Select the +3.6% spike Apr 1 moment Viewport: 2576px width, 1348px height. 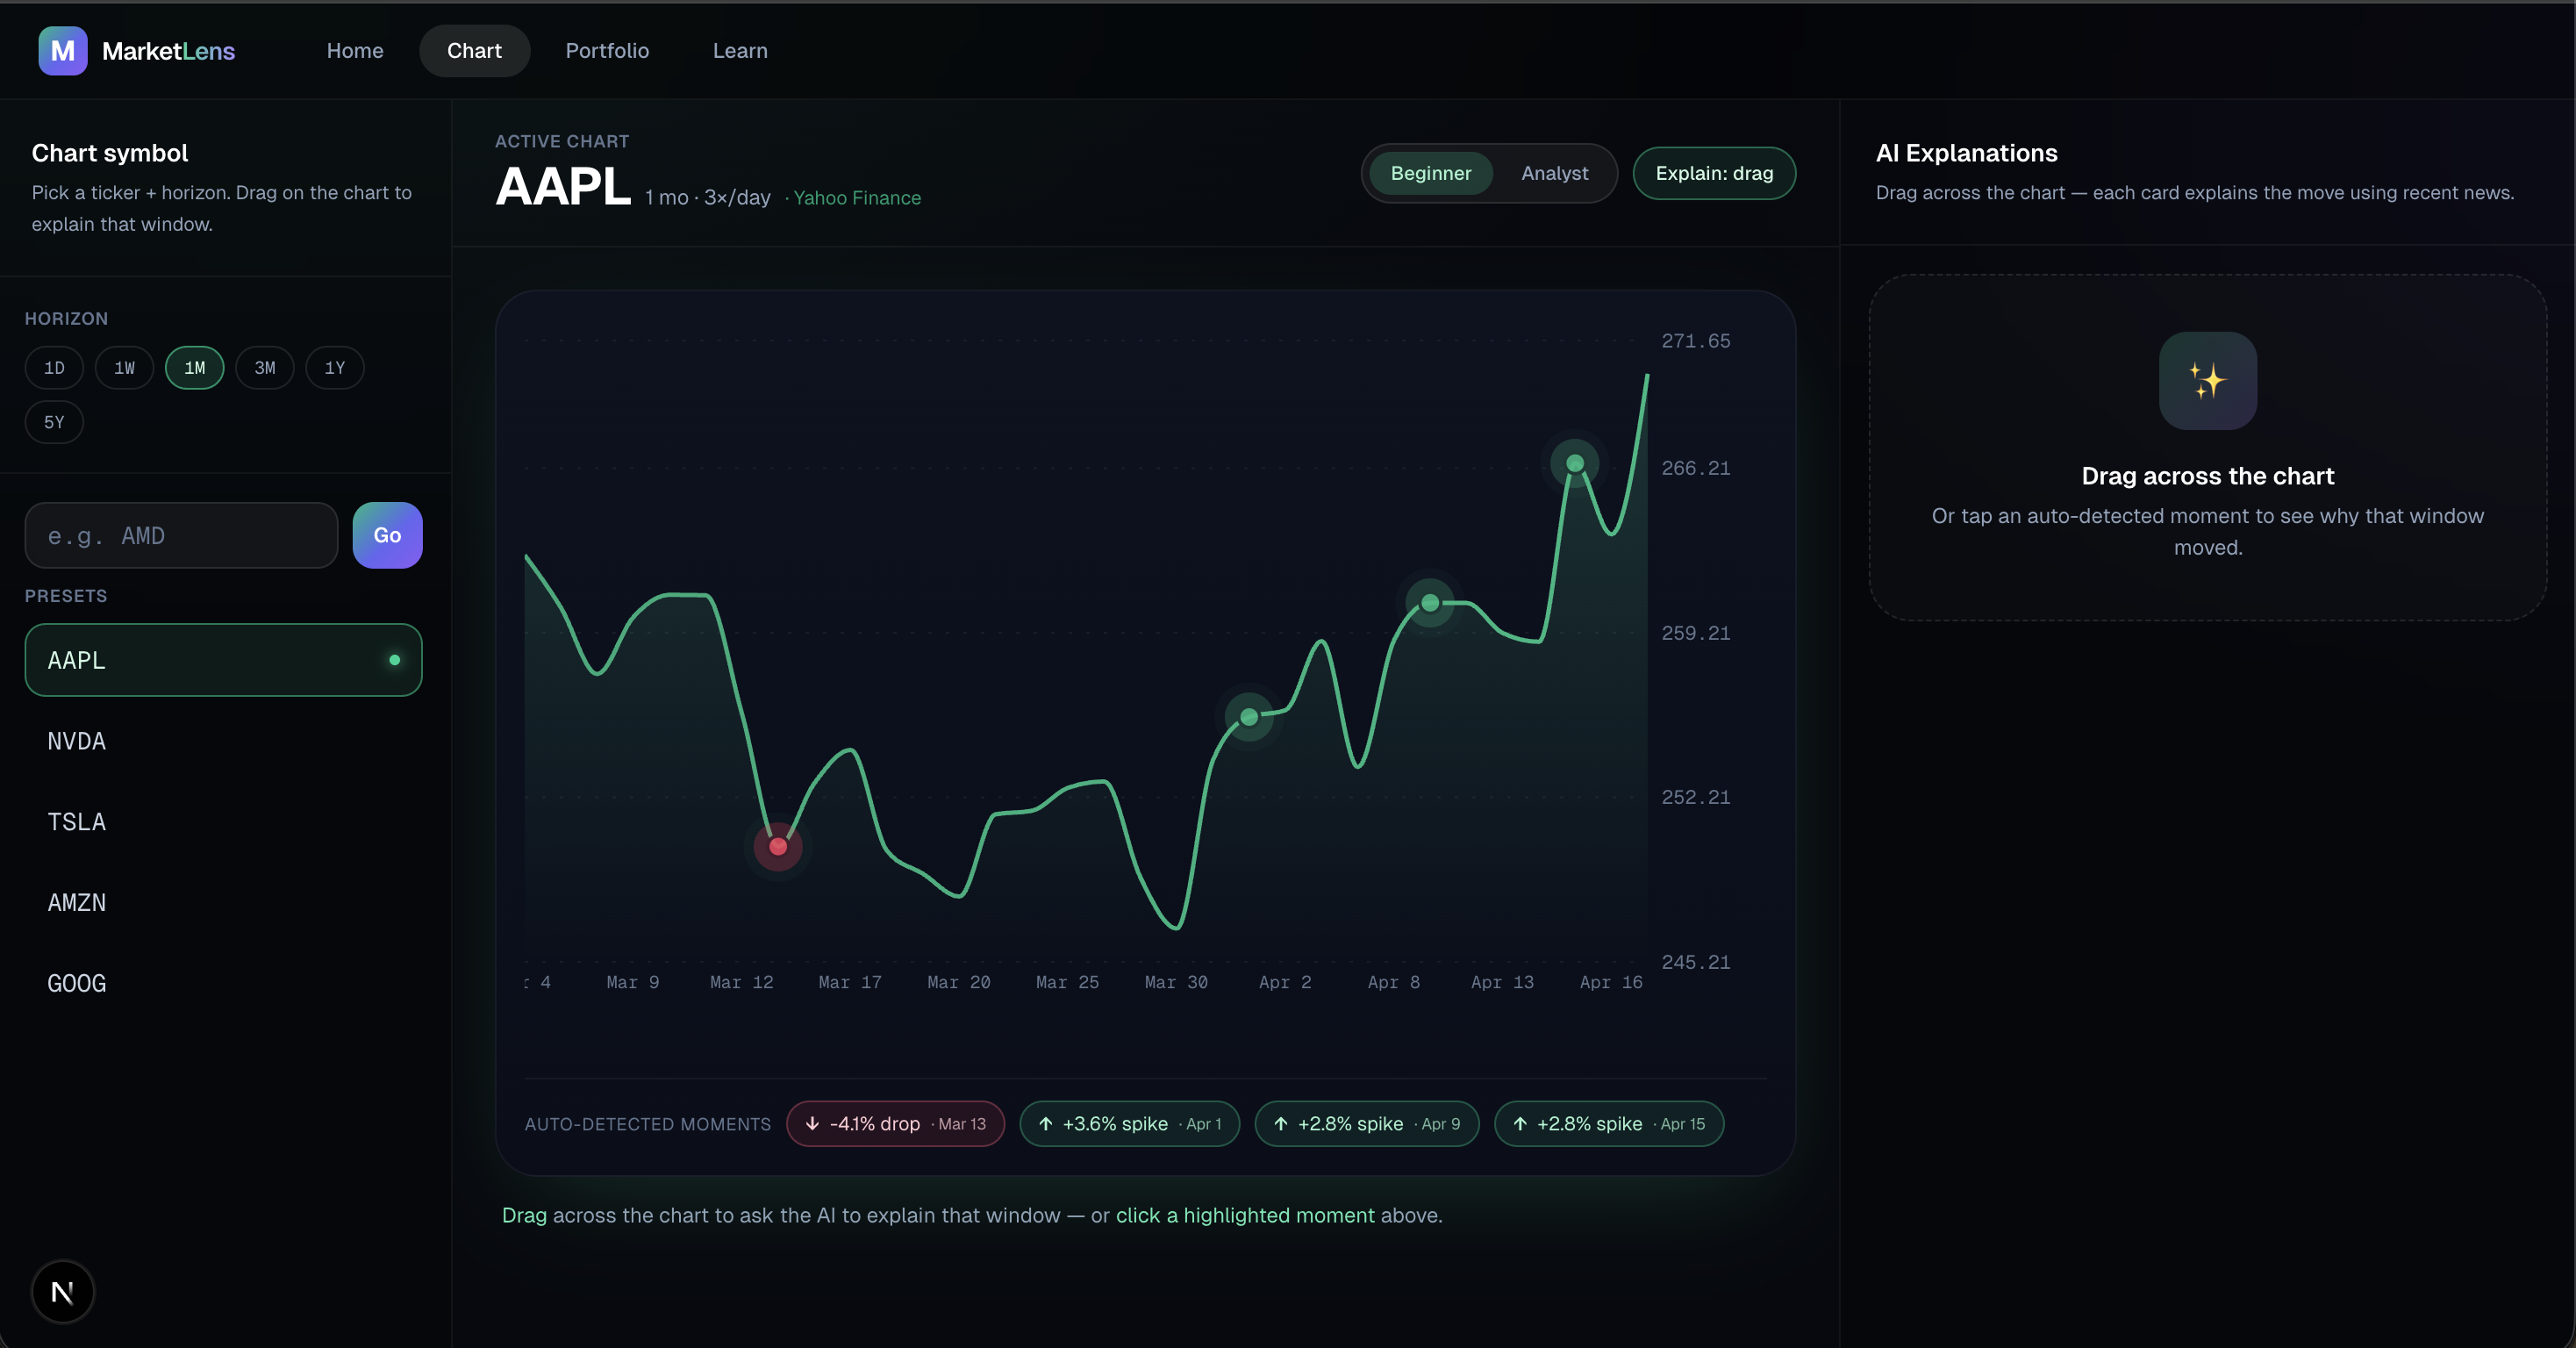point(1129,1124)
